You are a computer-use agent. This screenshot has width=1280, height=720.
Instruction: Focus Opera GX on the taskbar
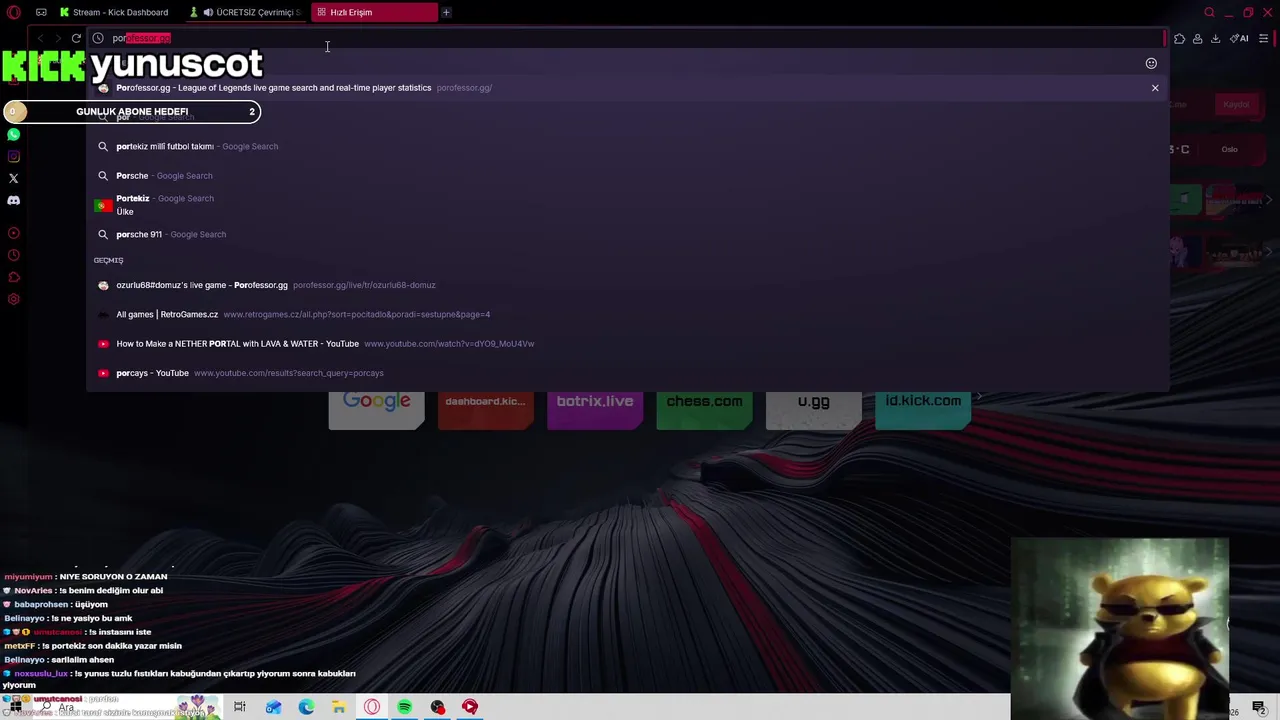372,707
